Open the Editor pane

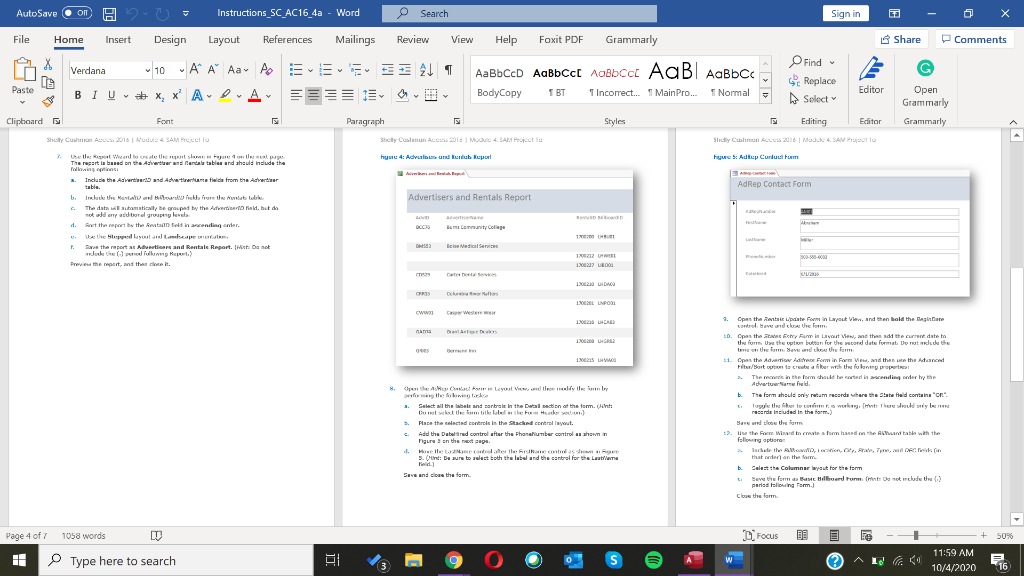click(871, 77)
